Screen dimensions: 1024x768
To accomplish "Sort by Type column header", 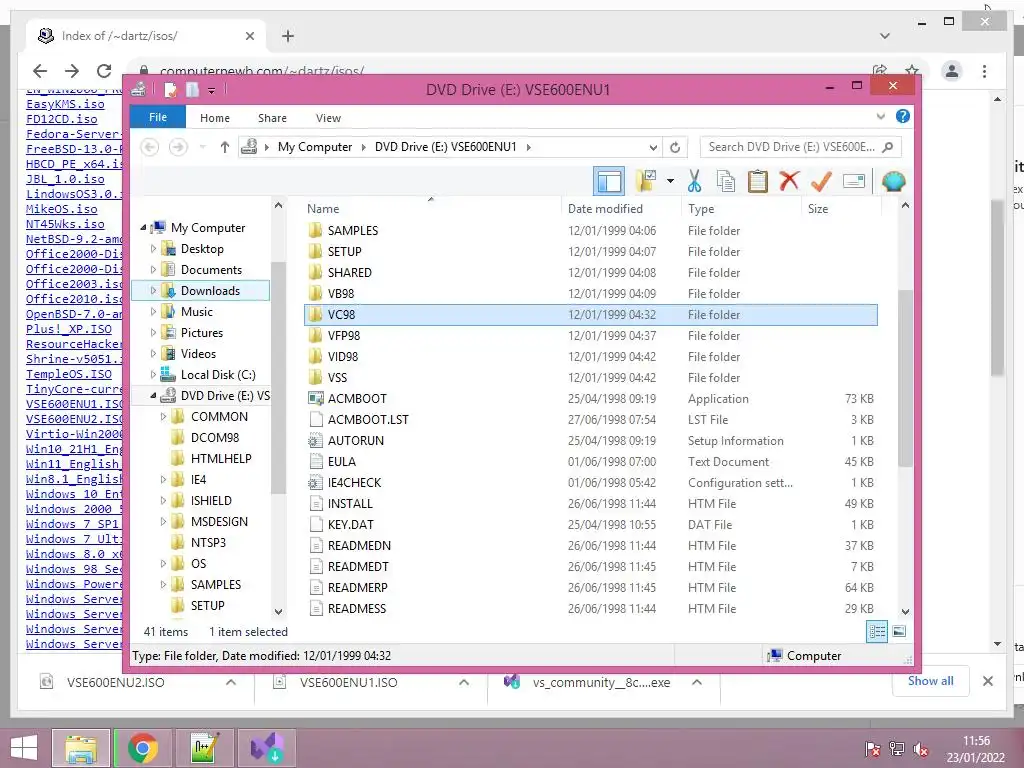I will (741, 209).
